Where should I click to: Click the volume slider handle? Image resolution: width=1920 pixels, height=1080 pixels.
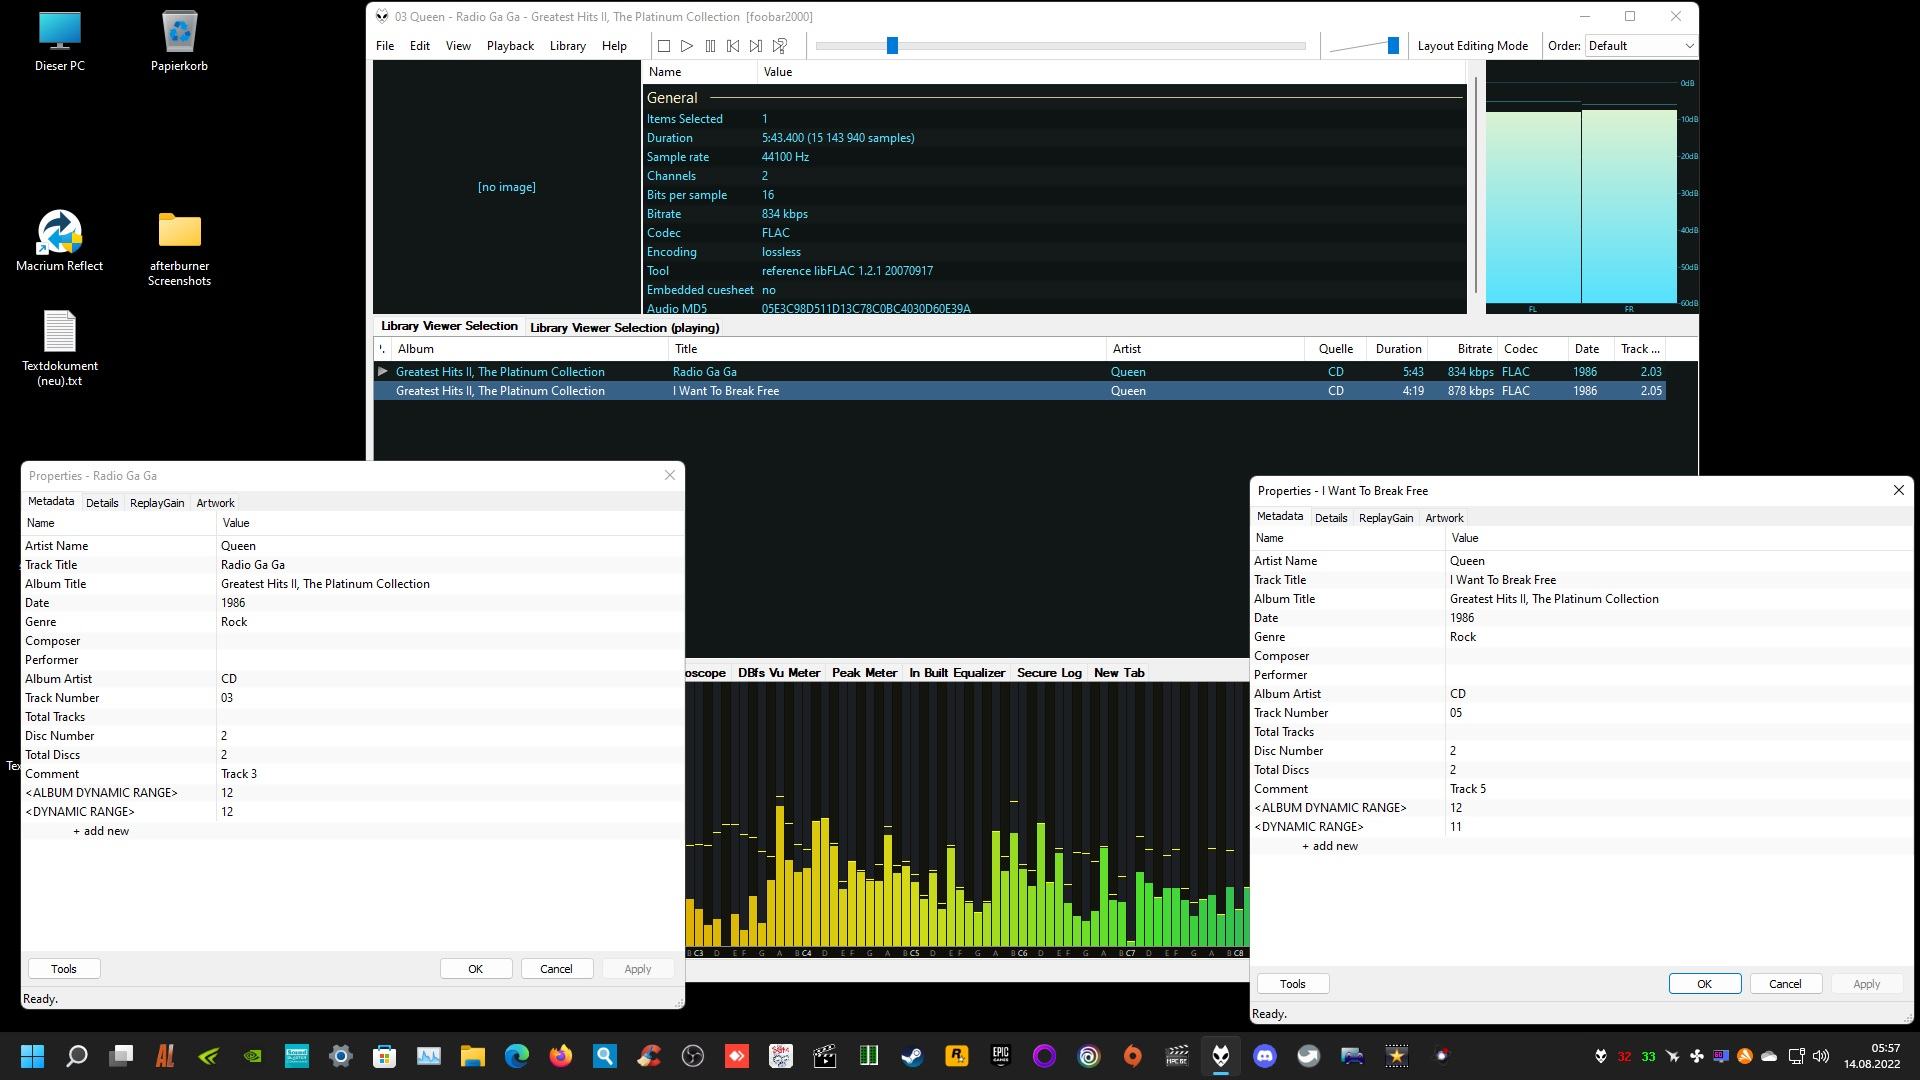pyautogui.click(x=1392, y=46)
